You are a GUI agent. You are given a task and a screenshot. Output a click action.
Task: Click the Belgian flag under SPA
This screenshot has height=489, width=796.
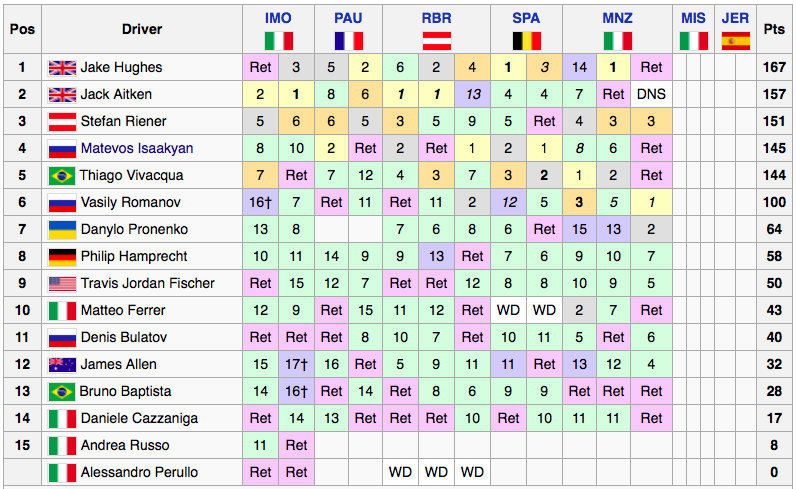click(x=526, y=41)
